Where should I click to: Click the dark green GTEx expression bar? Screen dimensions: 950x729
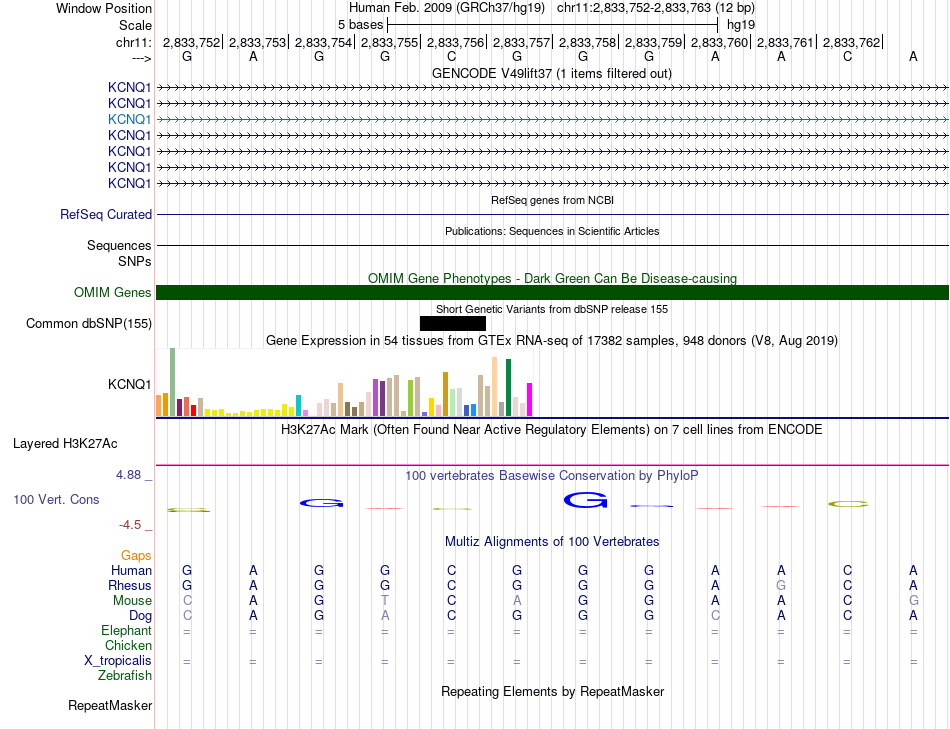[x=508, y=388]
